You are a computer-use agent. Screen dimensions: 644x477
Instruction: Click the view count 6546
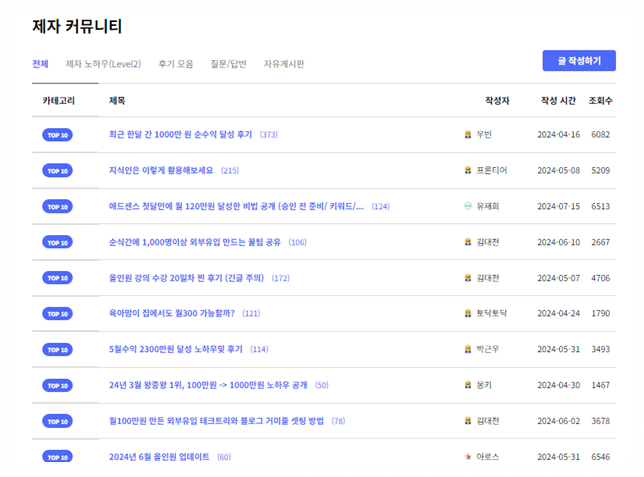600,456
